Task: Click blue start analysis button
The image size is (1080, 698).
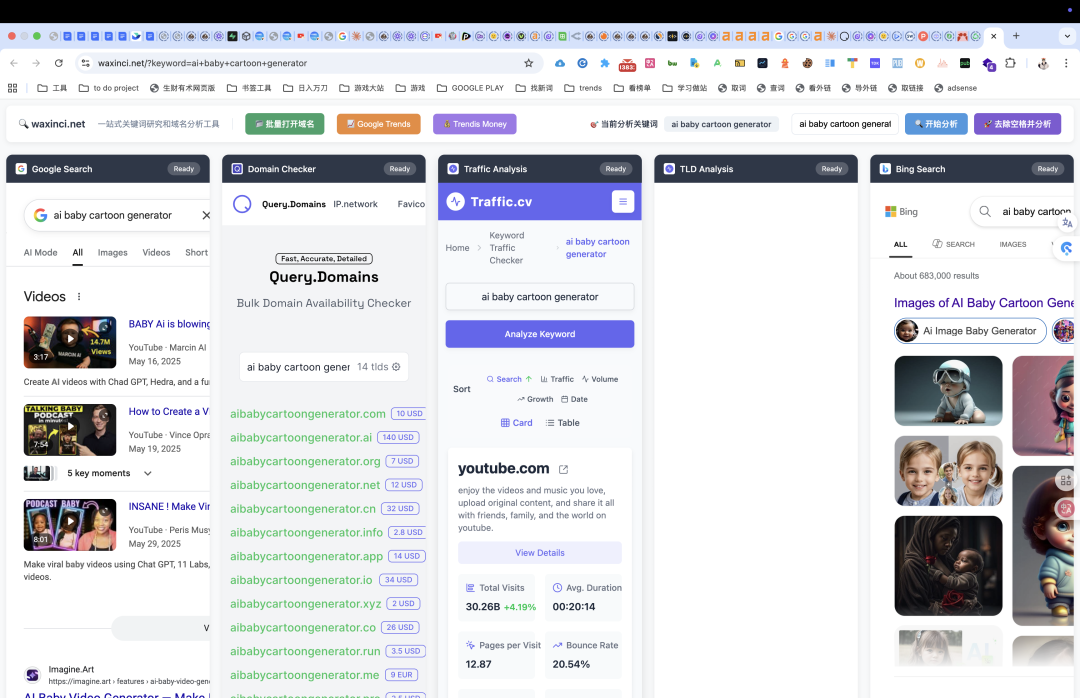Action: tap(936, 124)
